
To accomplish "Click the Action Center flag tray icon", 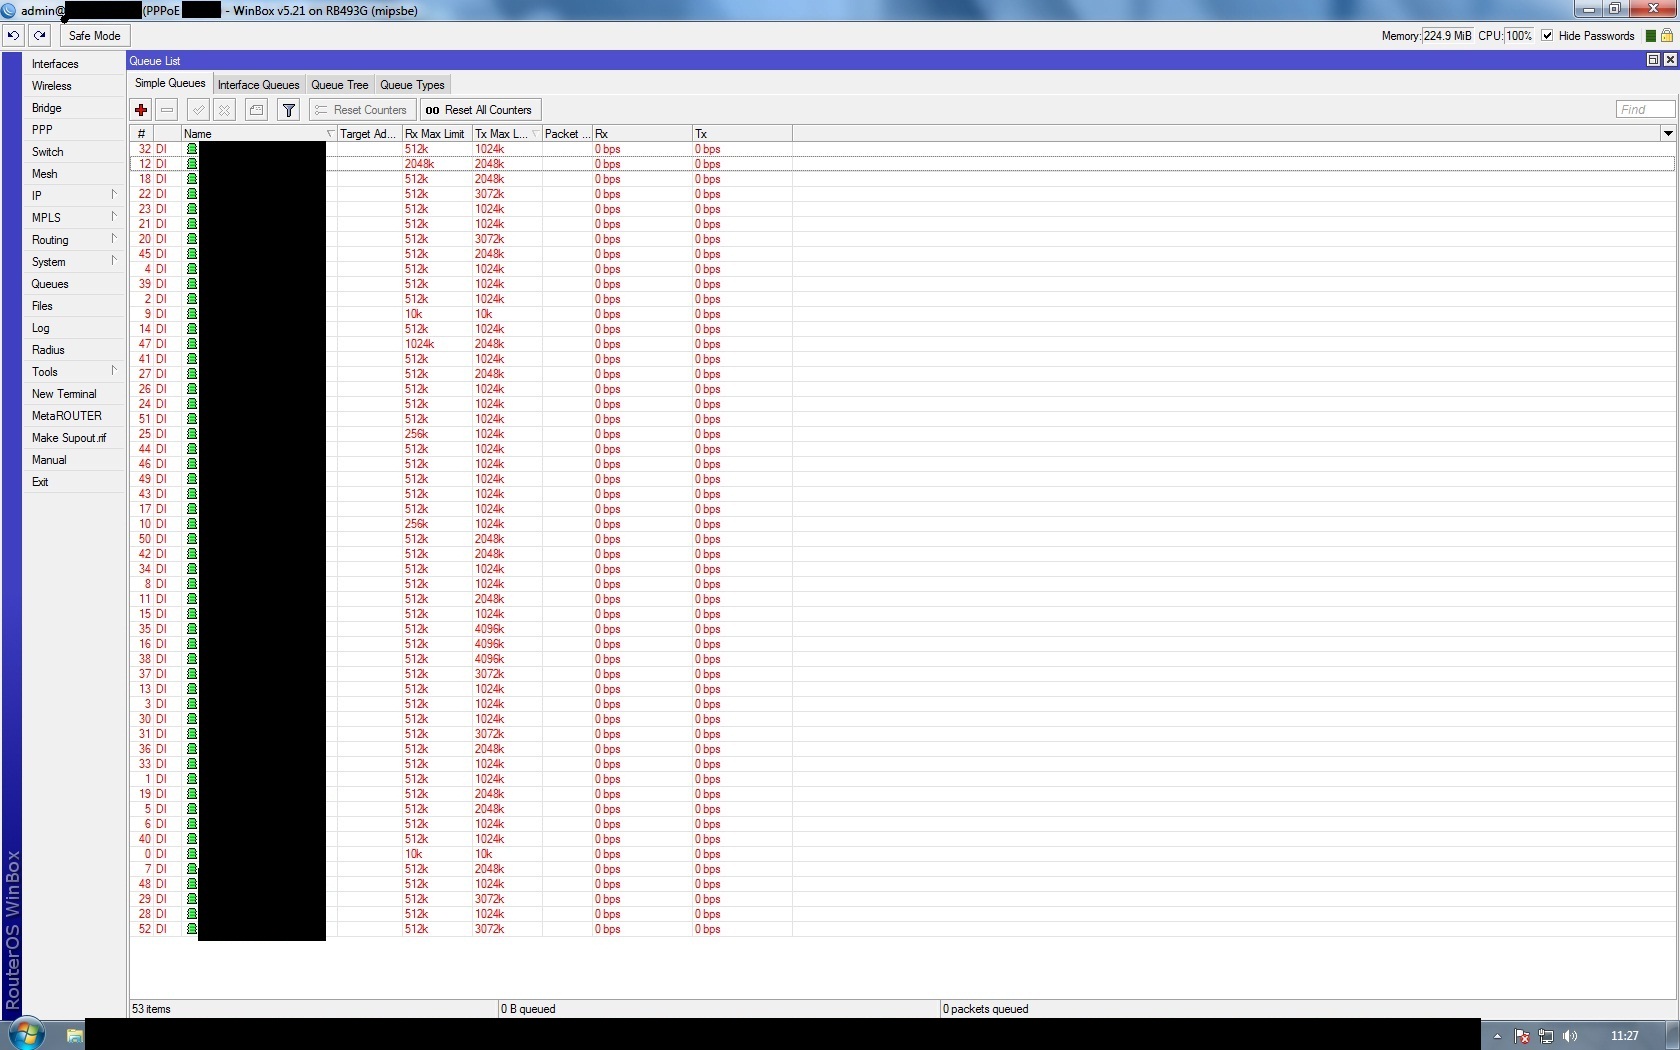I will (x=1522, y=1036).
